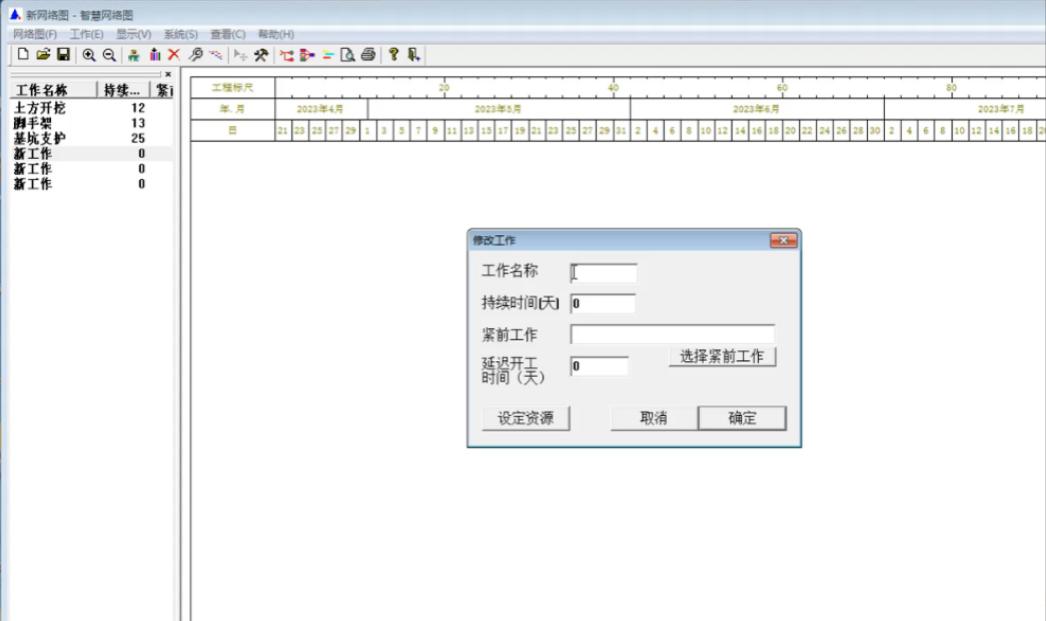1046x621 pixels.
Task: Zoom in with the plus magnifier icon
Action: [89, 55]
